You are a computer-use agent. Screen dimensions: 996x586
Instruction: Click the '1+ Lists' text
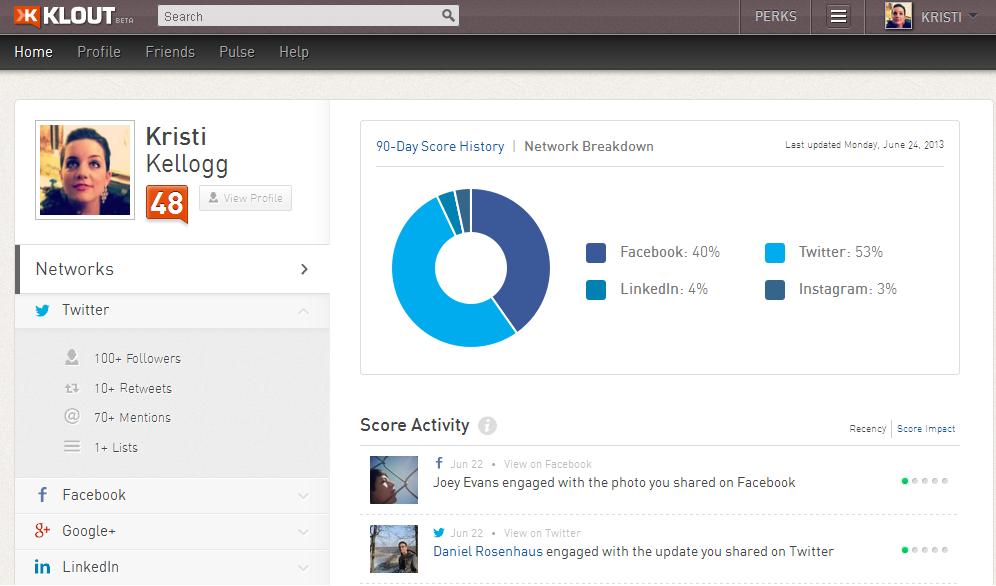(116, 448)
